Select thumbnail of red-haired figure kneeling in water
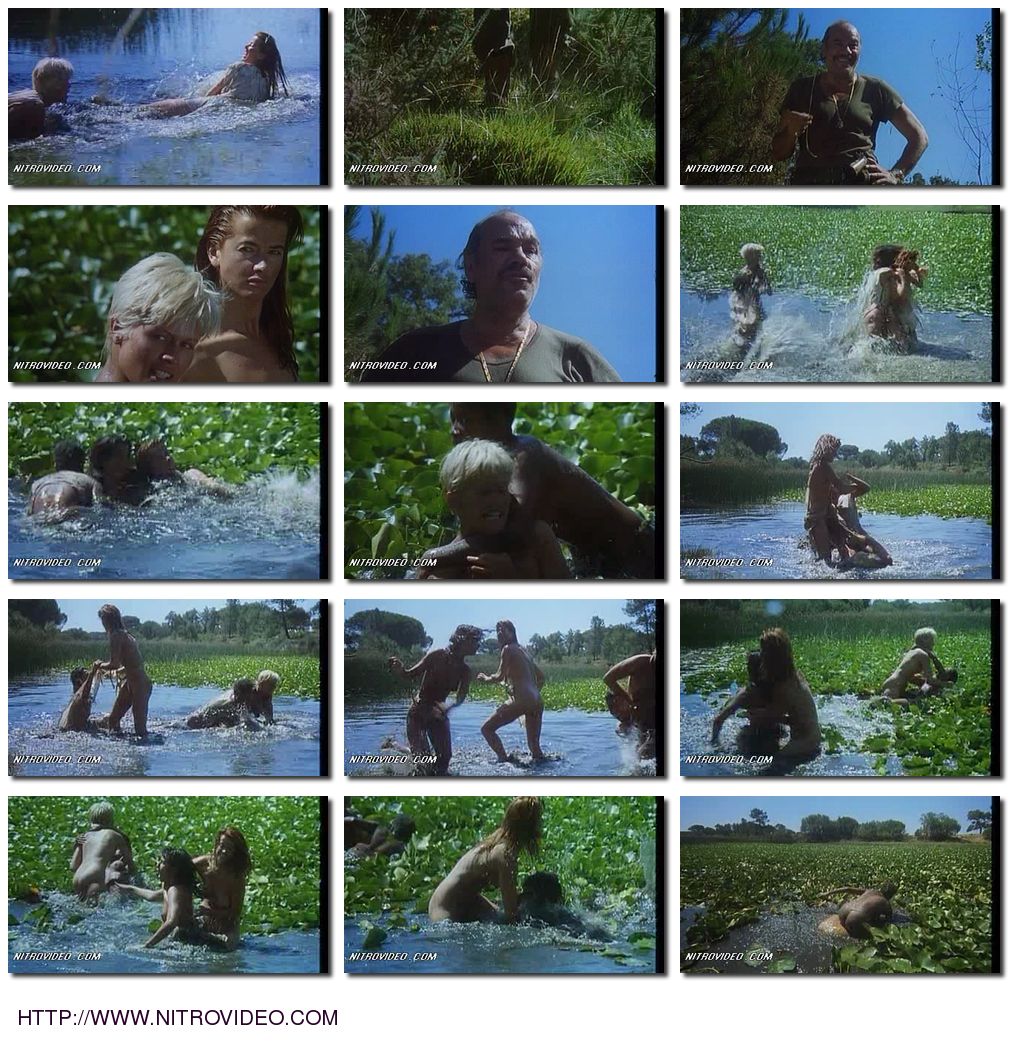The image size is (1012, 1055). (x=500, y=885)
